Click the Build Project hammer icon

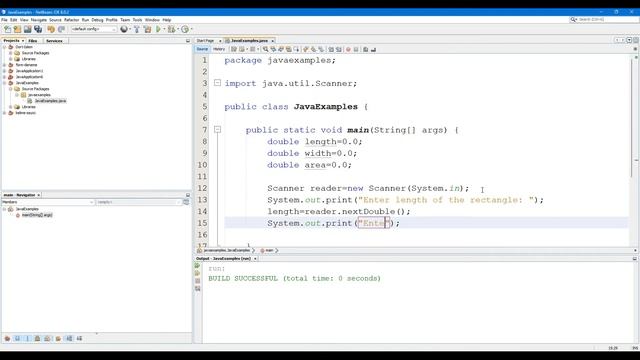click(137, 29)
